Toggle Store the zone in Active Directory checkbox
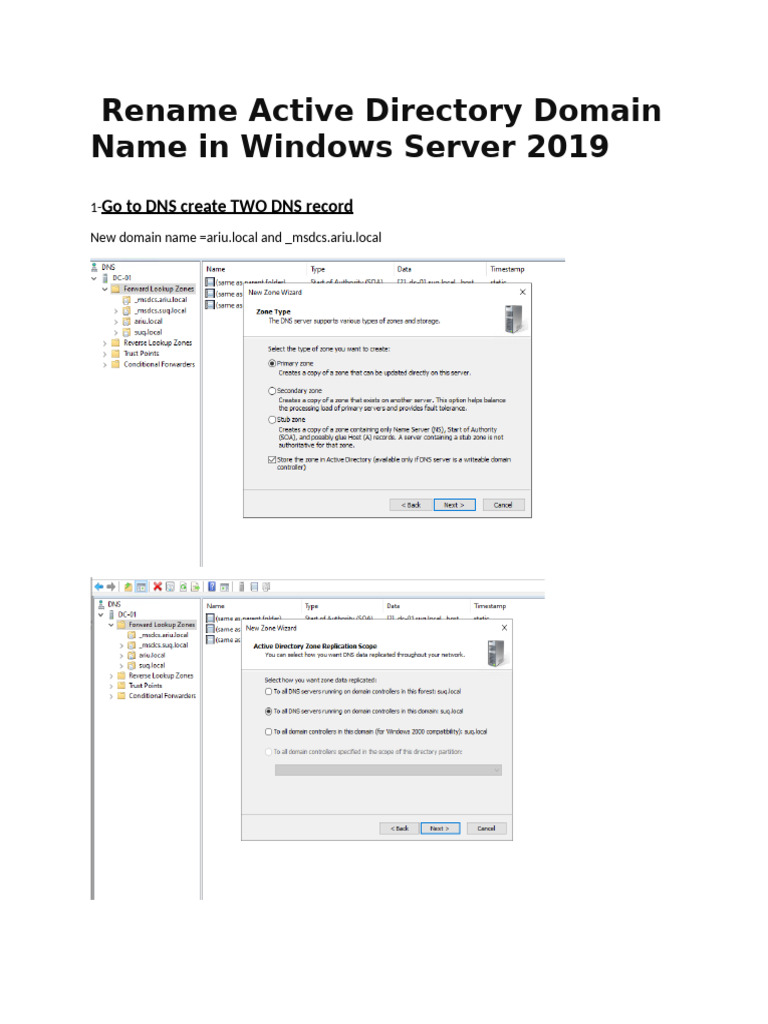768x1024 pixels. pyautogui.click(x=272, y=460)
